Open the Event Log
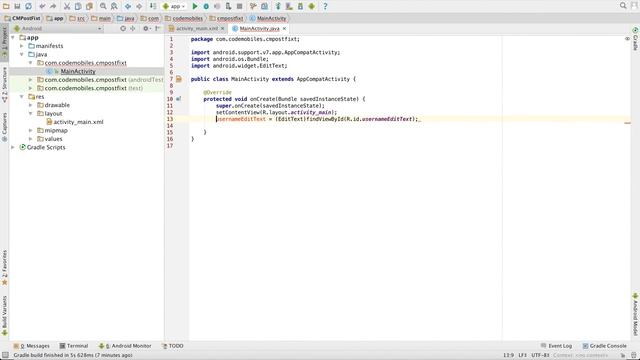Screen dimensions: 640x360 [556, 346]
